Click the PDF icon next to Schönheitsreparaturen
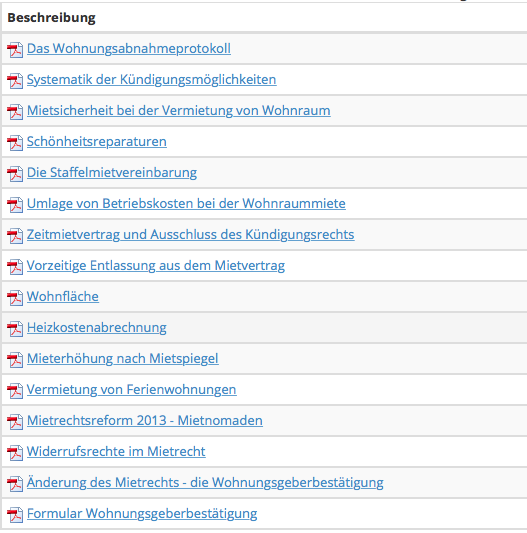 coord(15,142)
